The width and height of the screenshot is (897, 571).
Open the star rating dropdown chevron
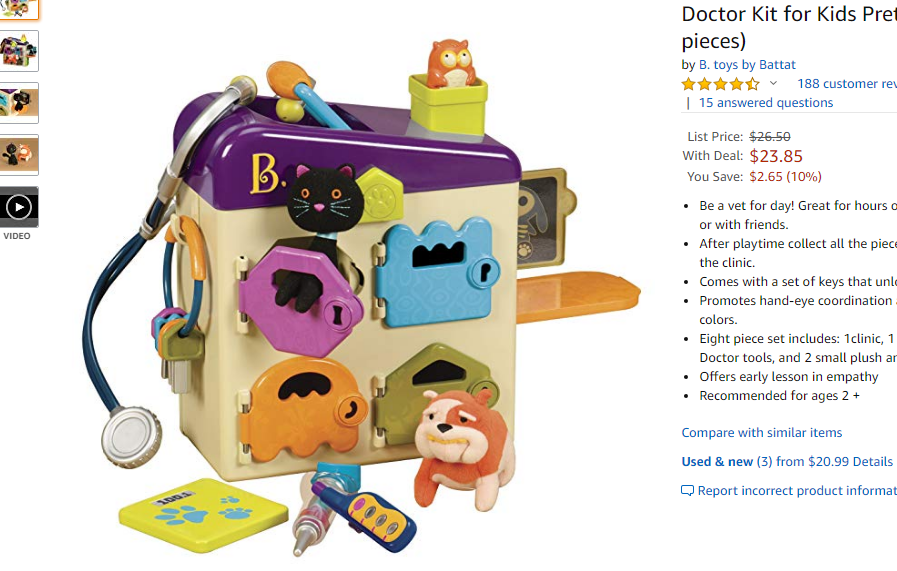(x=773, y=84)
